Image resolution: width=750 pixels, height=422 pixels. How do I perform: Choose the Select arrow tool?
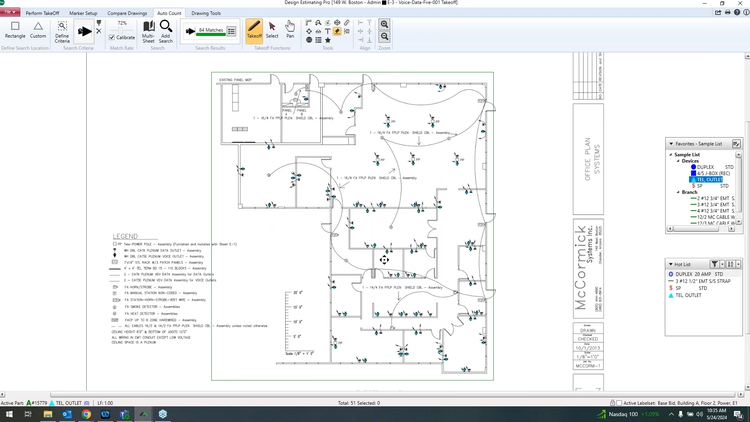pos(272,30)
